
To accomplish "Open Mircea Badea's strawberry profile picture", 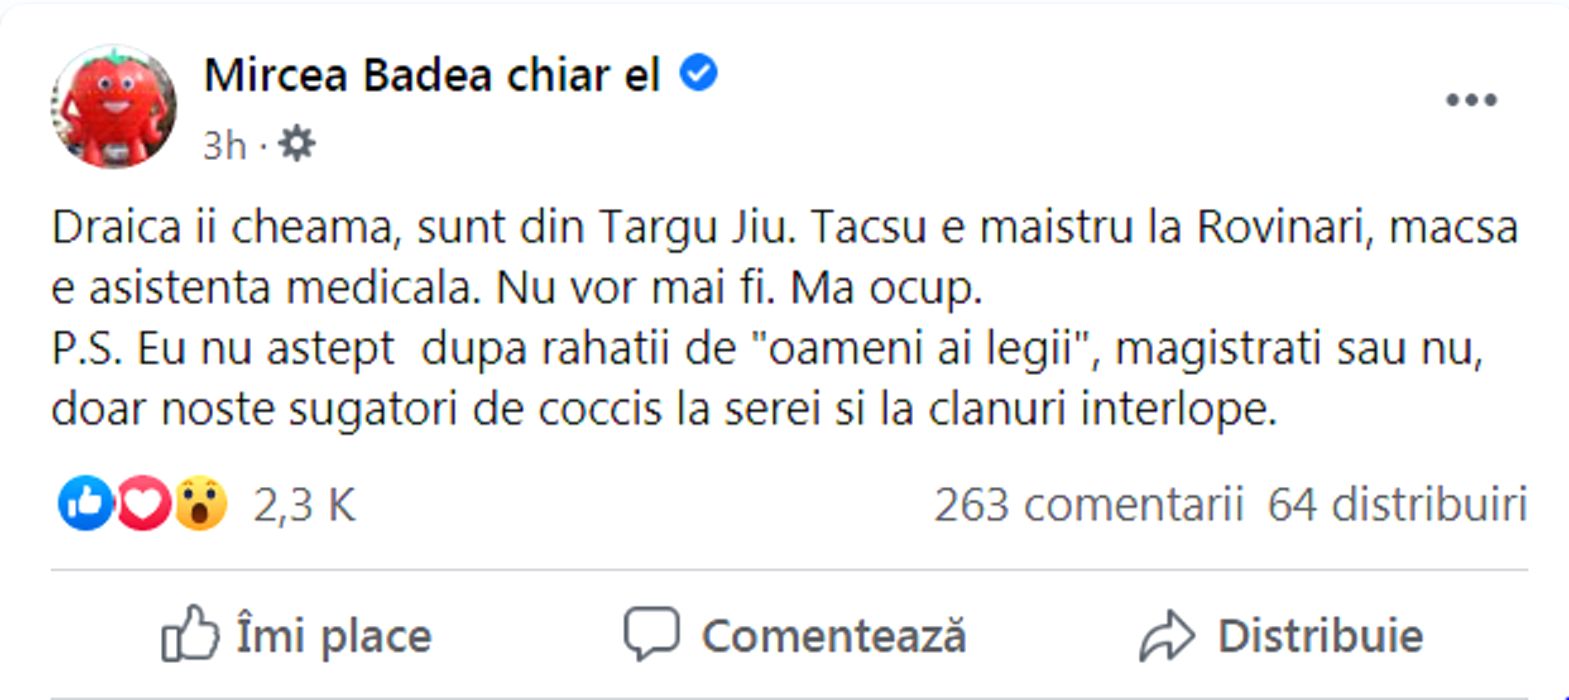I will (113, 106).
